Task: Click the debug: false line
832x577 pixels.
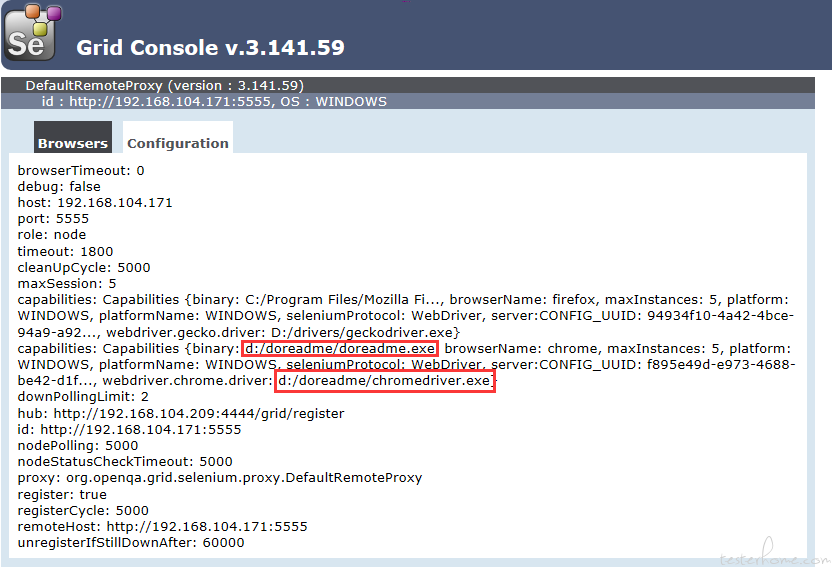Action: tap(59, 186)
